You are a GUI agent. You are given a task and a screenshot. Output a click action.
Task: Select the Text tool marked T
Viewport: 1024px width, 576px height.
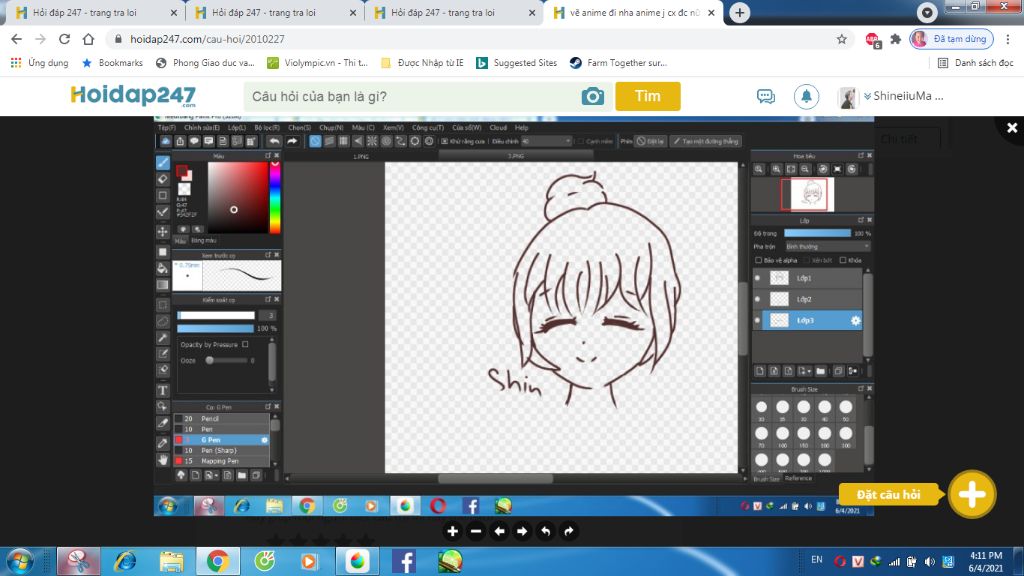click(x=163, y=391)
